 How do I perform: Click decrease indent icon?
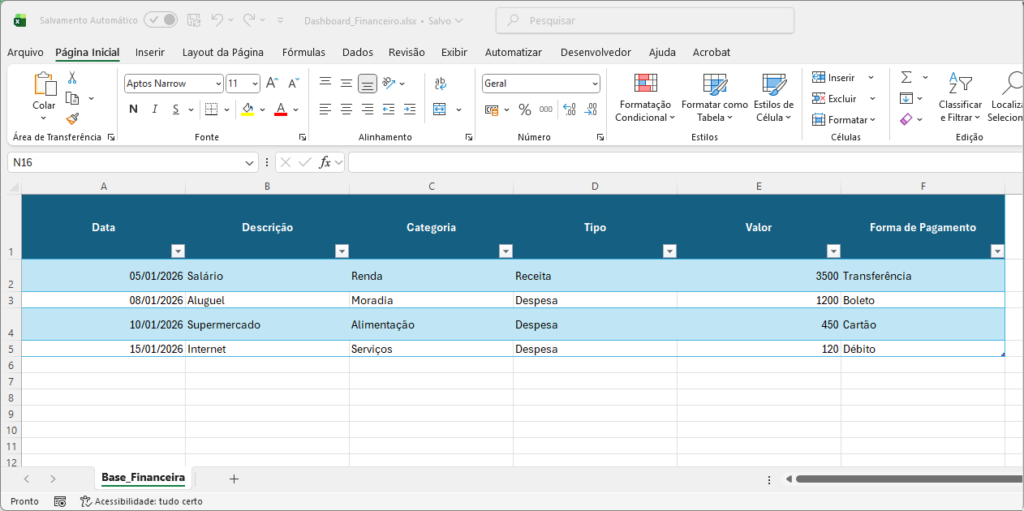[389, 109]
